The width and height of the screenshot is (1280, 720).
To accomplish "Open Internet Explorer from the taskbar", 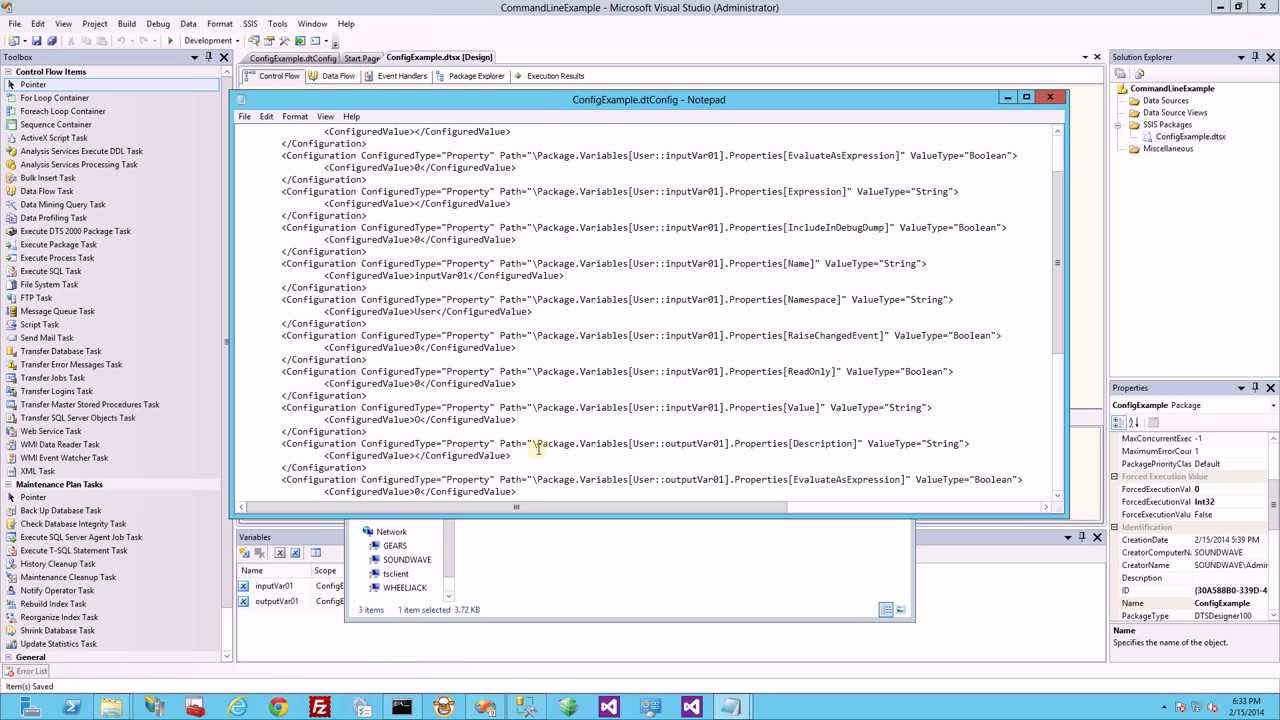I will 237,708.
